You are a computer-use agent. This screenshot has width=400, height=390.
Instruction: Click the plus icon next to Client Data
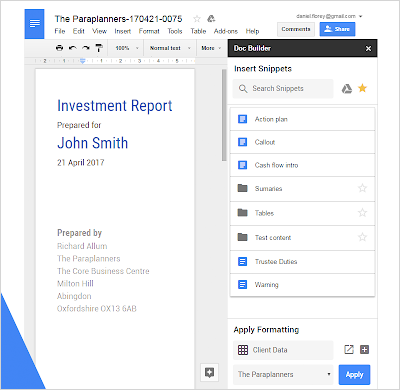[x=364, y=350]
